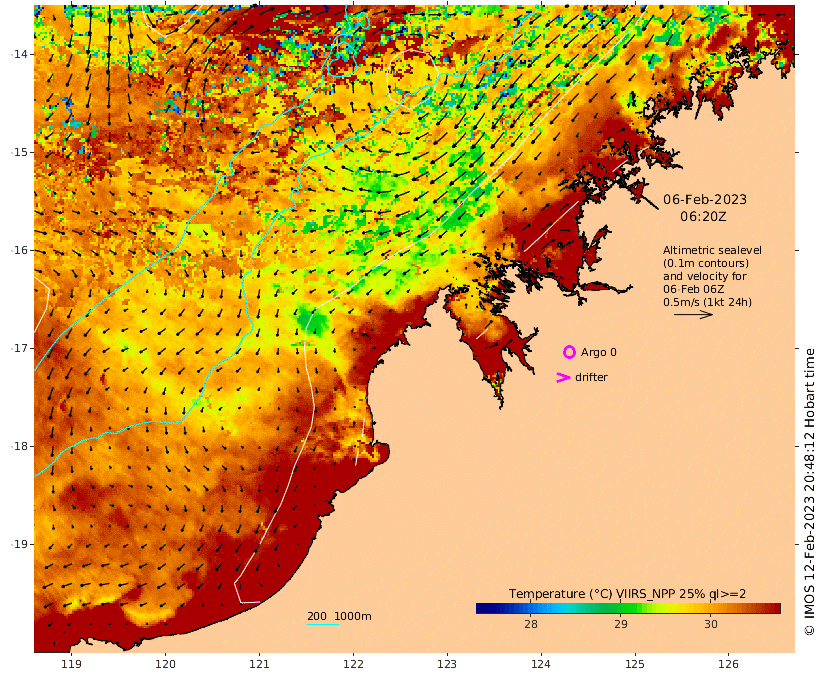Click the -15 latitude axis label

(20, 152)
